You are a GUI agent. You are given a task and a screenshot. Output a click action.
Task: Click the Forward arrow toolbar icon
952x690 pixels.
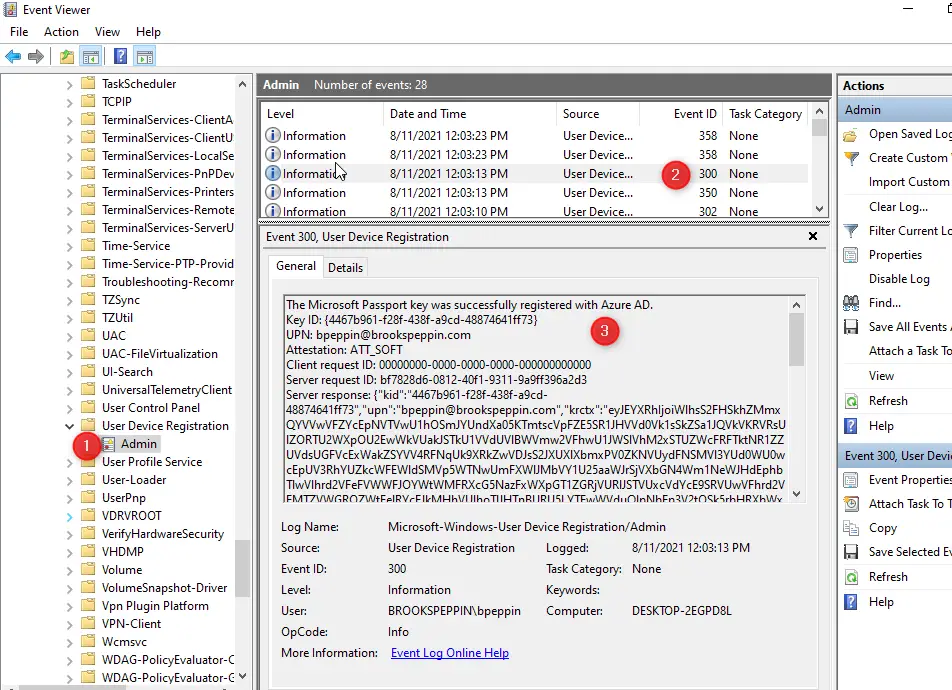(36, 57)
